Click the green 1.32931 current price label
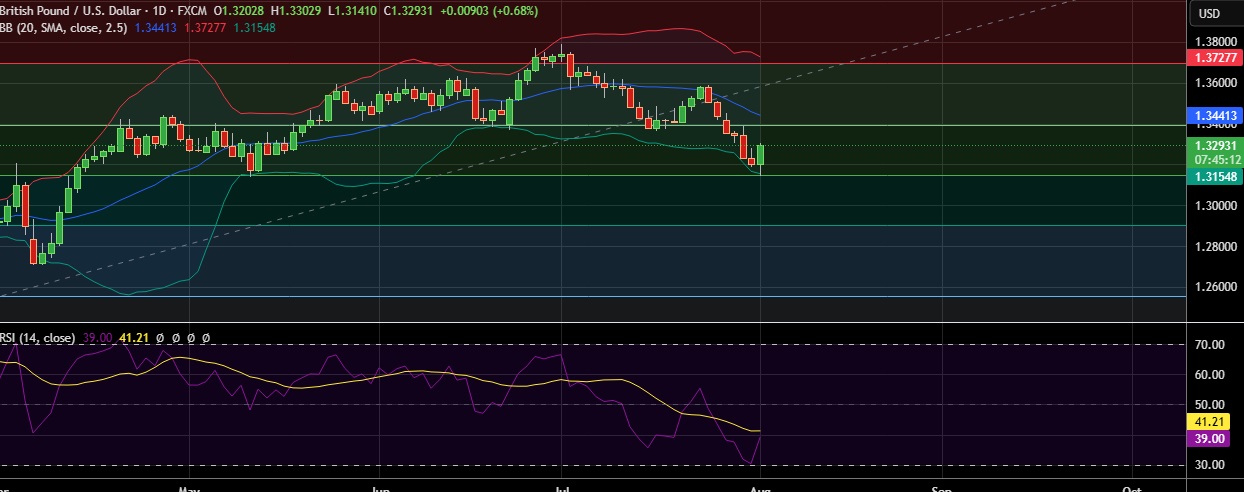 1216,145
